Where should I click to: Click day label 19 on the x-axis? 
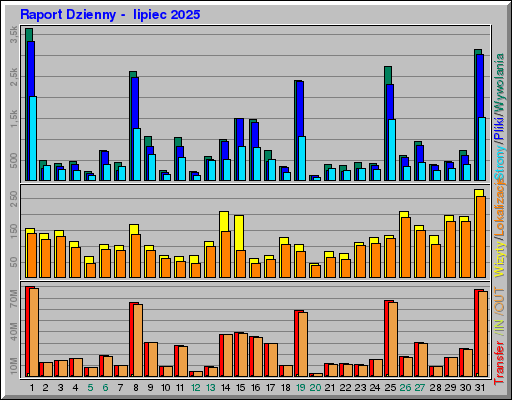pyautogui.click(x=301, y=388)
